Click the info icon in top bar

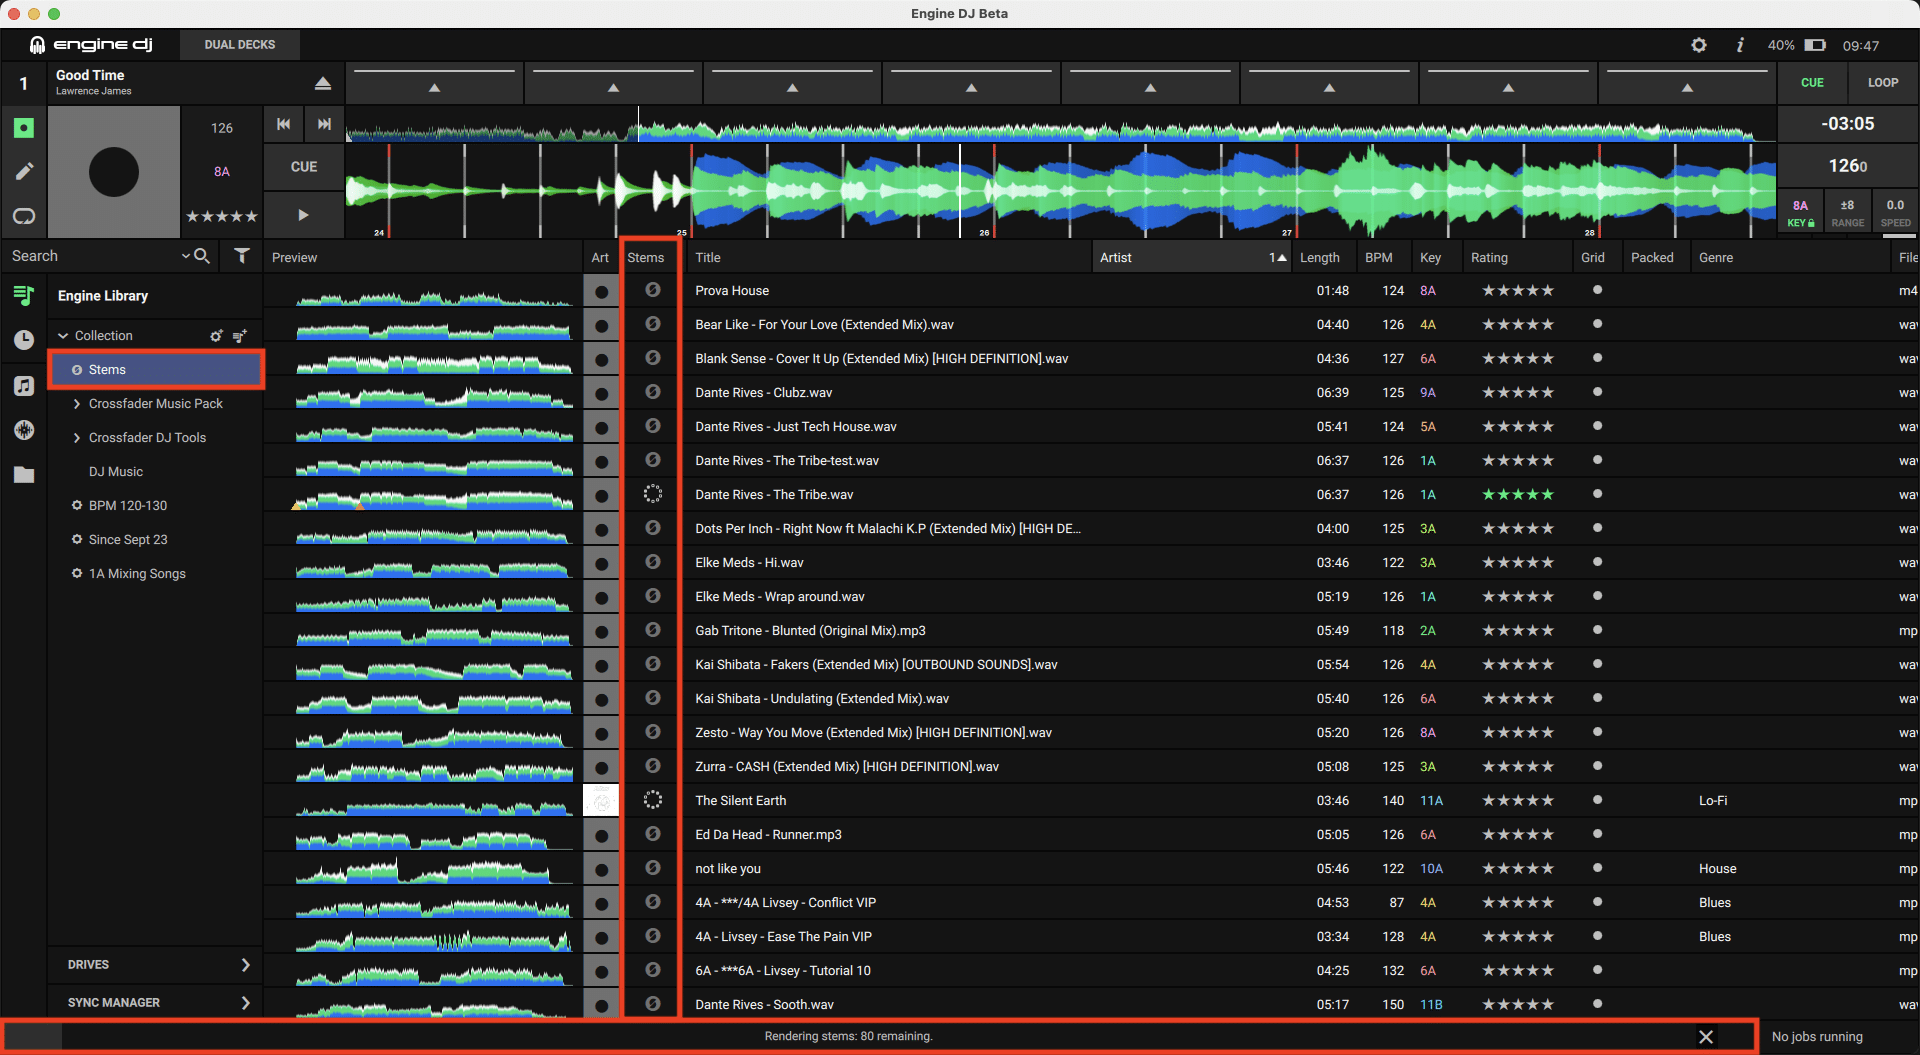(1740, 45)
